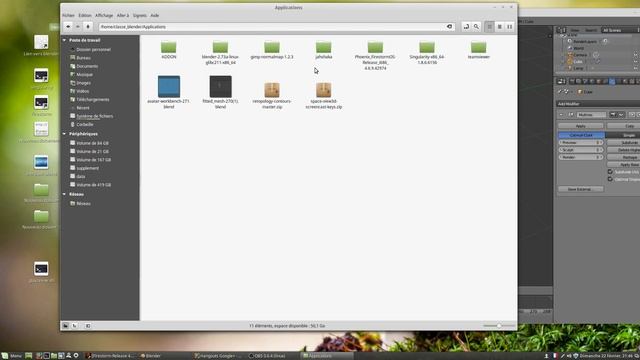Viewport: 640px width, 360px height.
Task: Show places in the sidebar (status bar icon)
Action: 65,326
